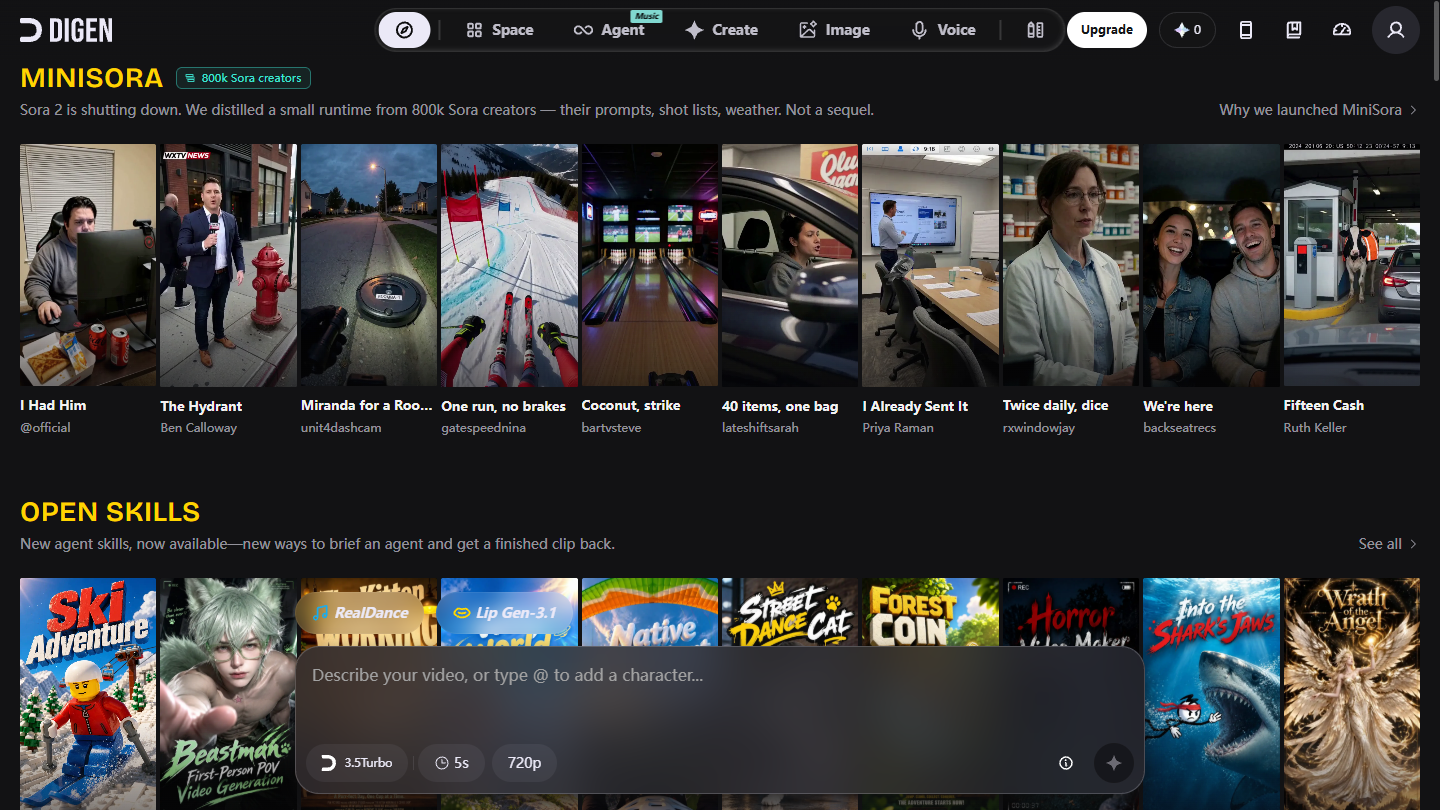The width and height of the screenshot is (1440, 810).
Task: Click the creator name gatespeednina
Action: pos(483,427)
